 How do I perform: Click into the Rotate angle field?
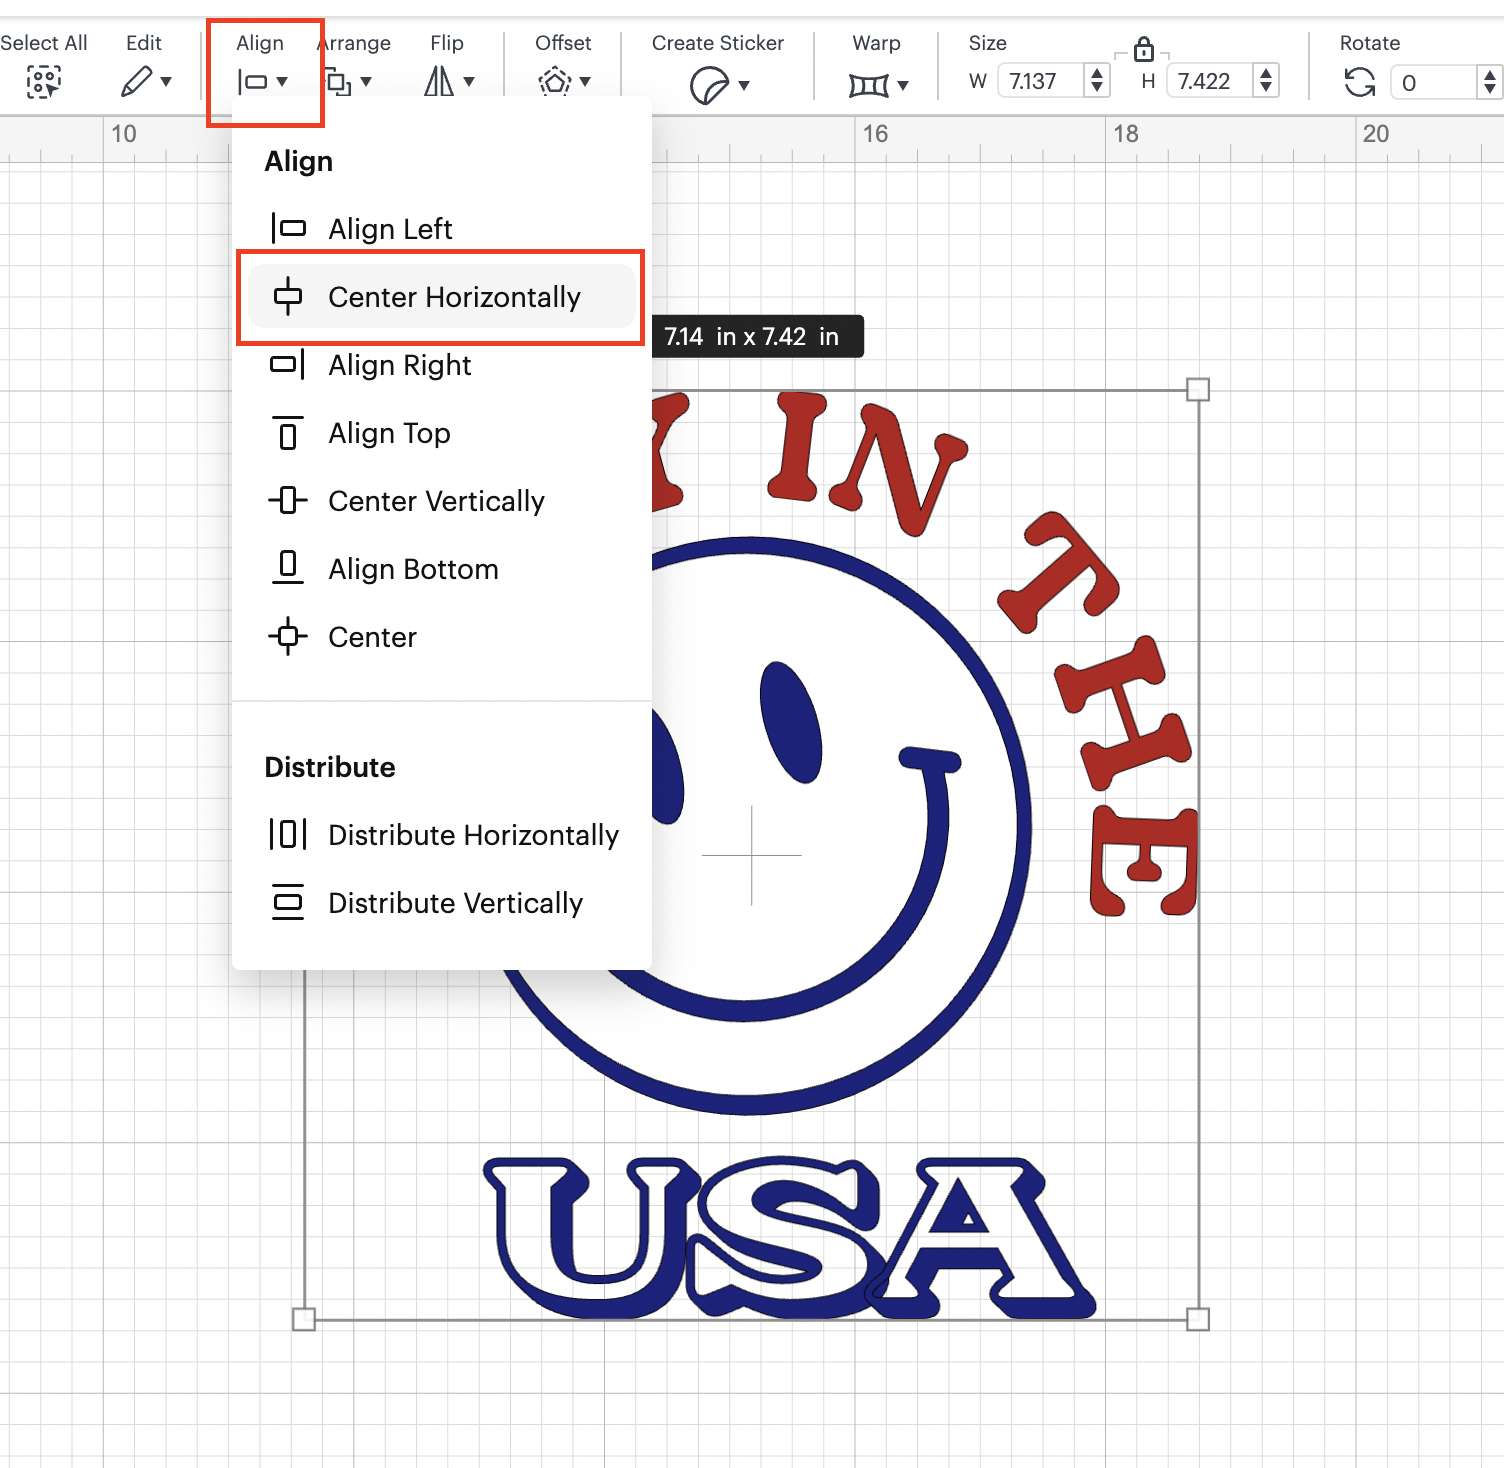pos(1433,82)
